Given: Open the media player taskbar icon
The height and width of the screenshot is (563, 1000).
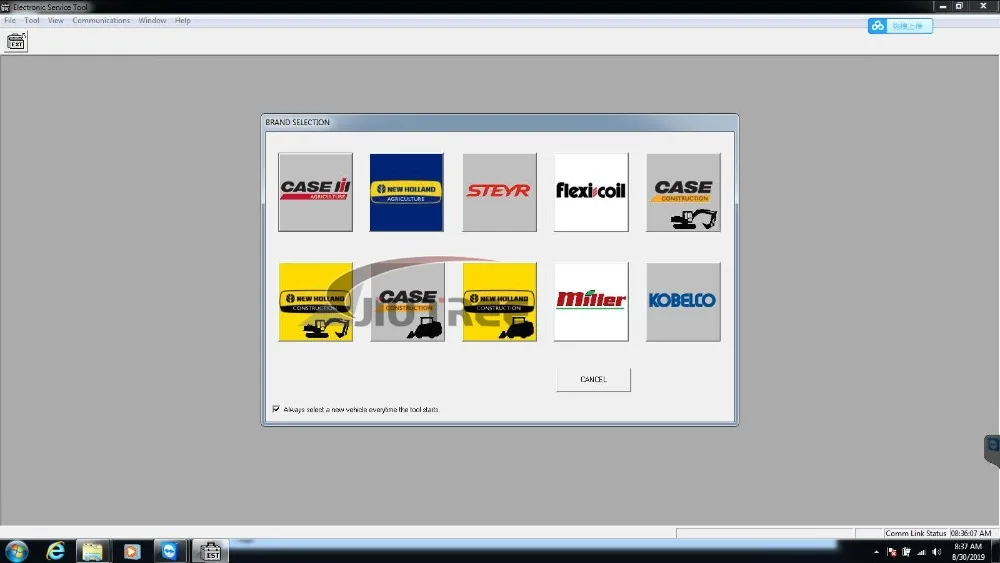Looking at the screenshot, I should 131,551.
